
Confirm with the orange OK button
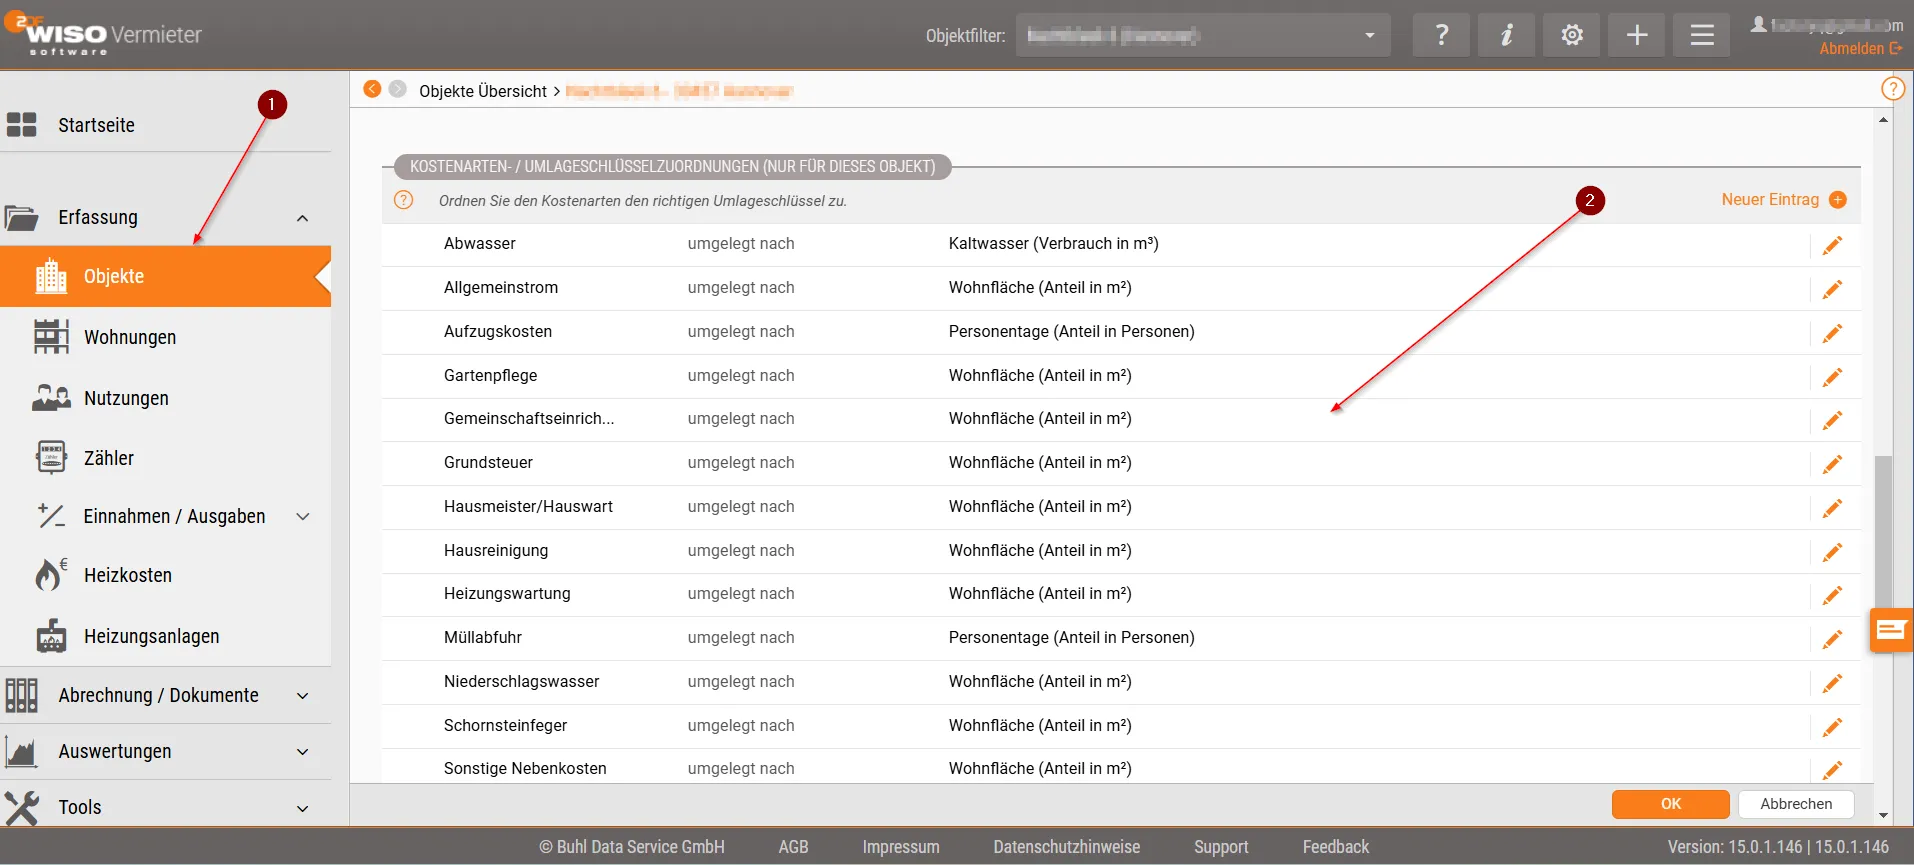click(1670, 804)
